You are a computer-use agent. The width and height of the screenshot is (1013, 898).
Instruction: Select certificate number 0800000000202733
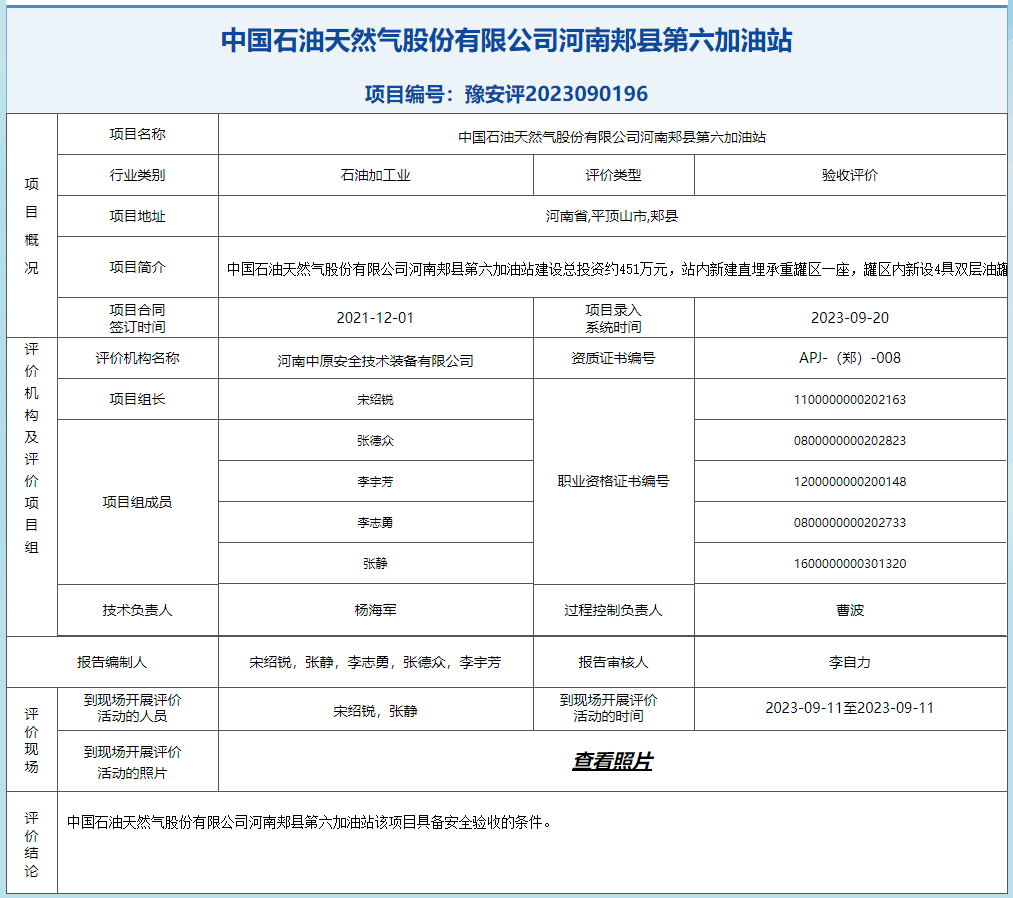[x=850, y=523]
